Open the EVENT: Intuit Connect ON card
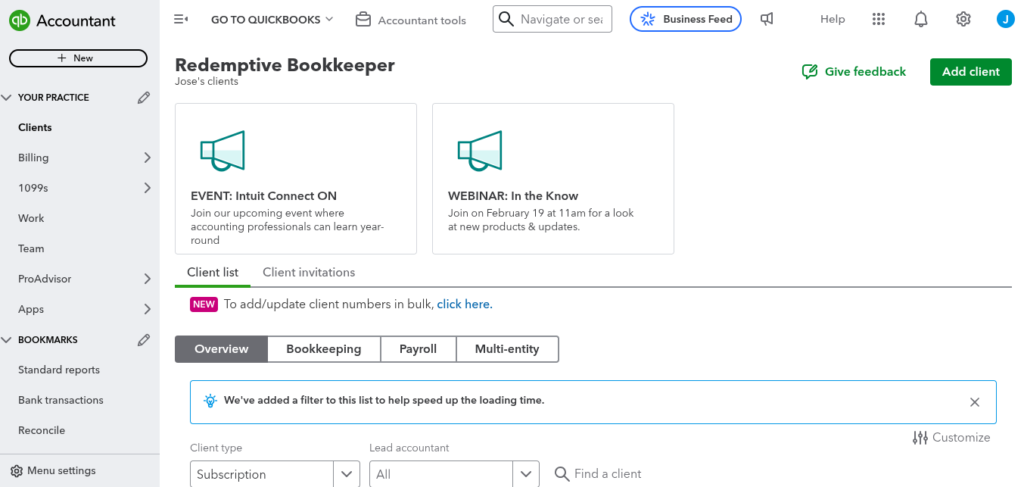 tap(296, 179)
